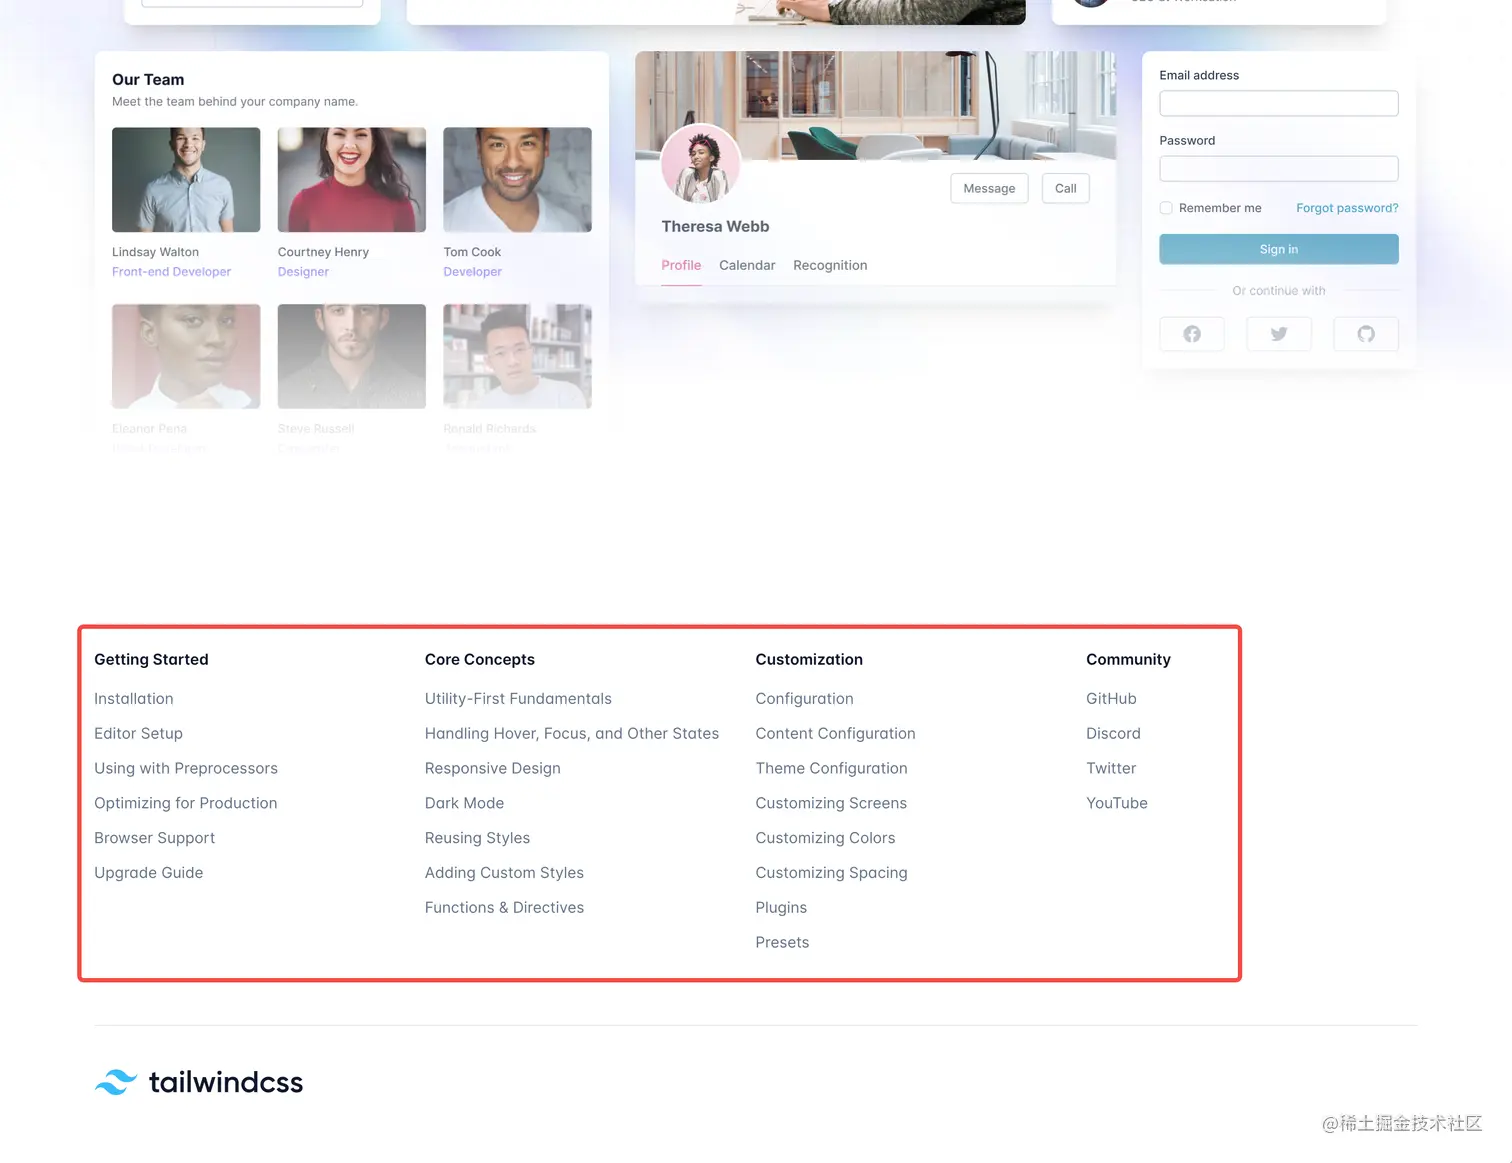
Task: Open the Configuration link under Customization
Action: (x=804, y=698)
